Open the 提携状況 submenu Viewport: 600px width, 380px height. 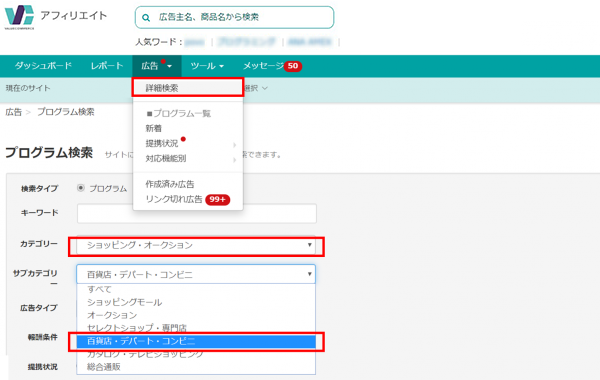coord(161,143)
